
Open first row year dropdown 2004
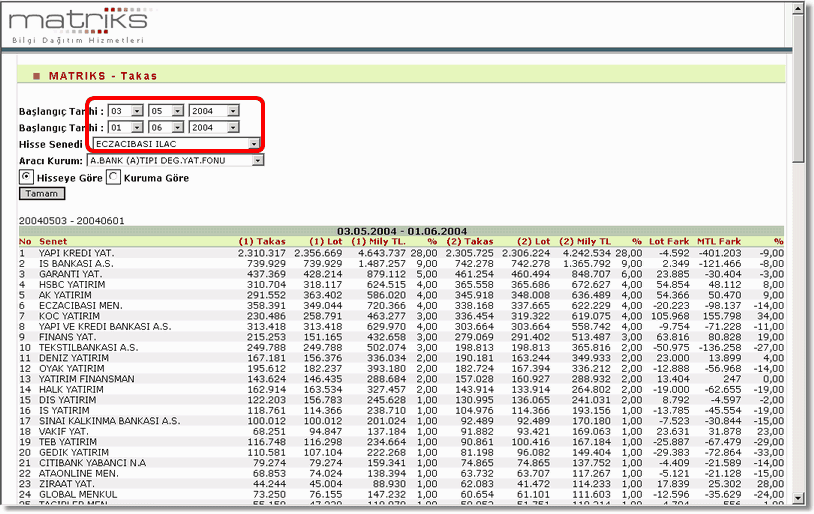click(x=214, y=111)
